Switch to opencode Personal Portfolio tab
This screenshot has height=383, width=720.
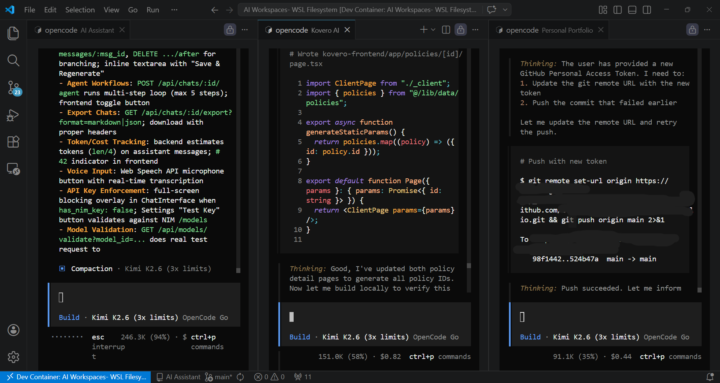(549, 30)
